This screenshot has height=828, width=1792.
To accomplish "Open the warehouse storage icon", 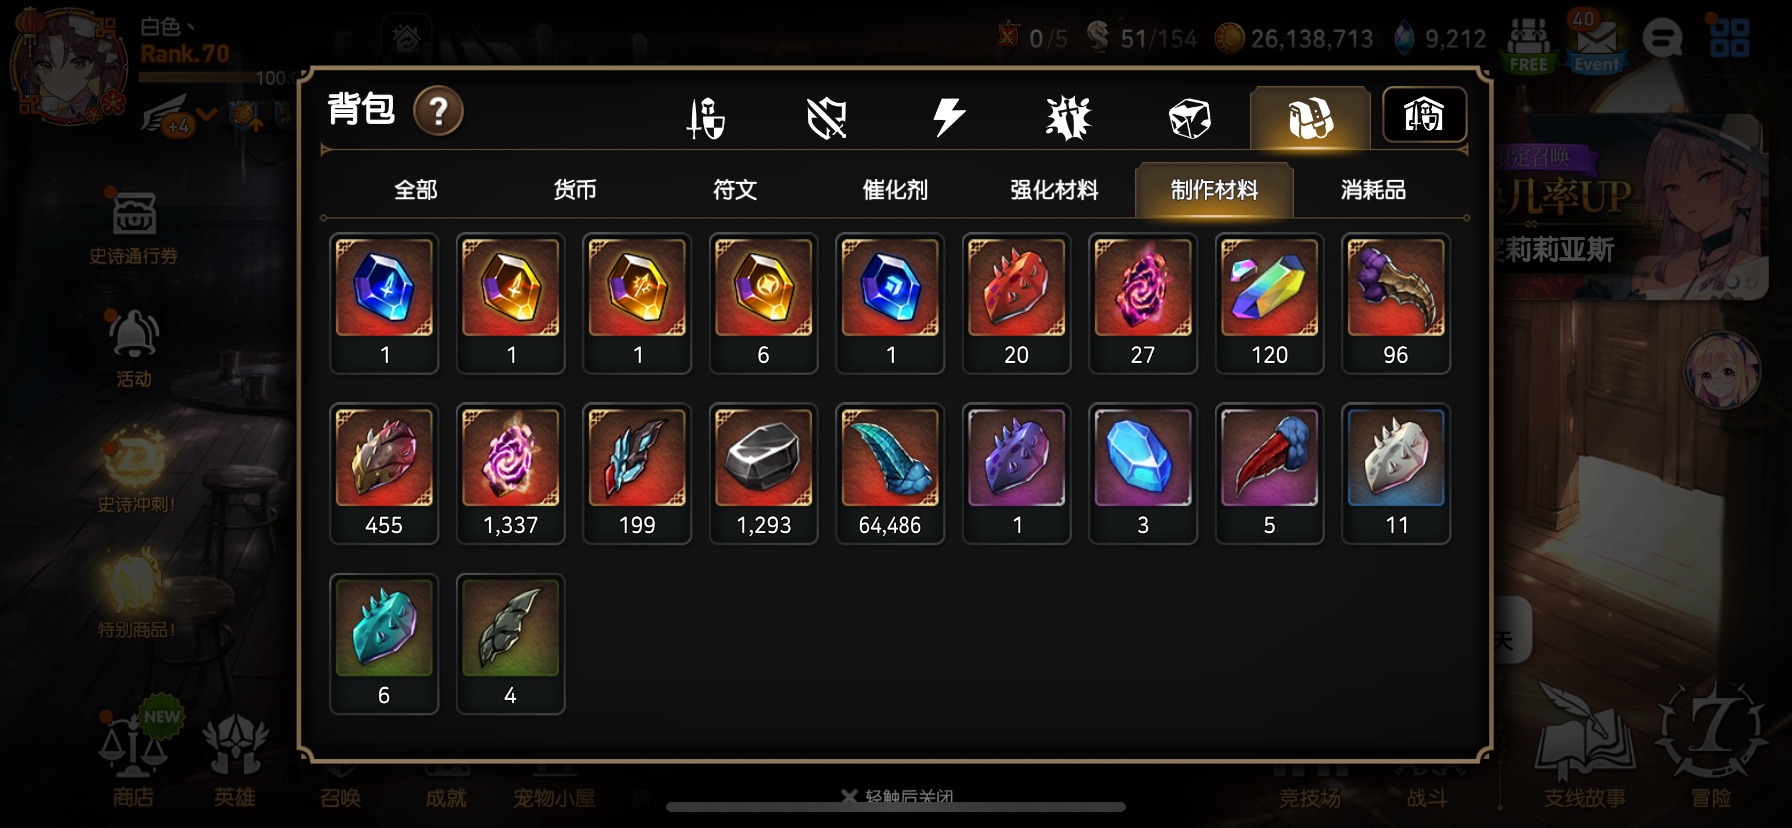I will 1424,114.
